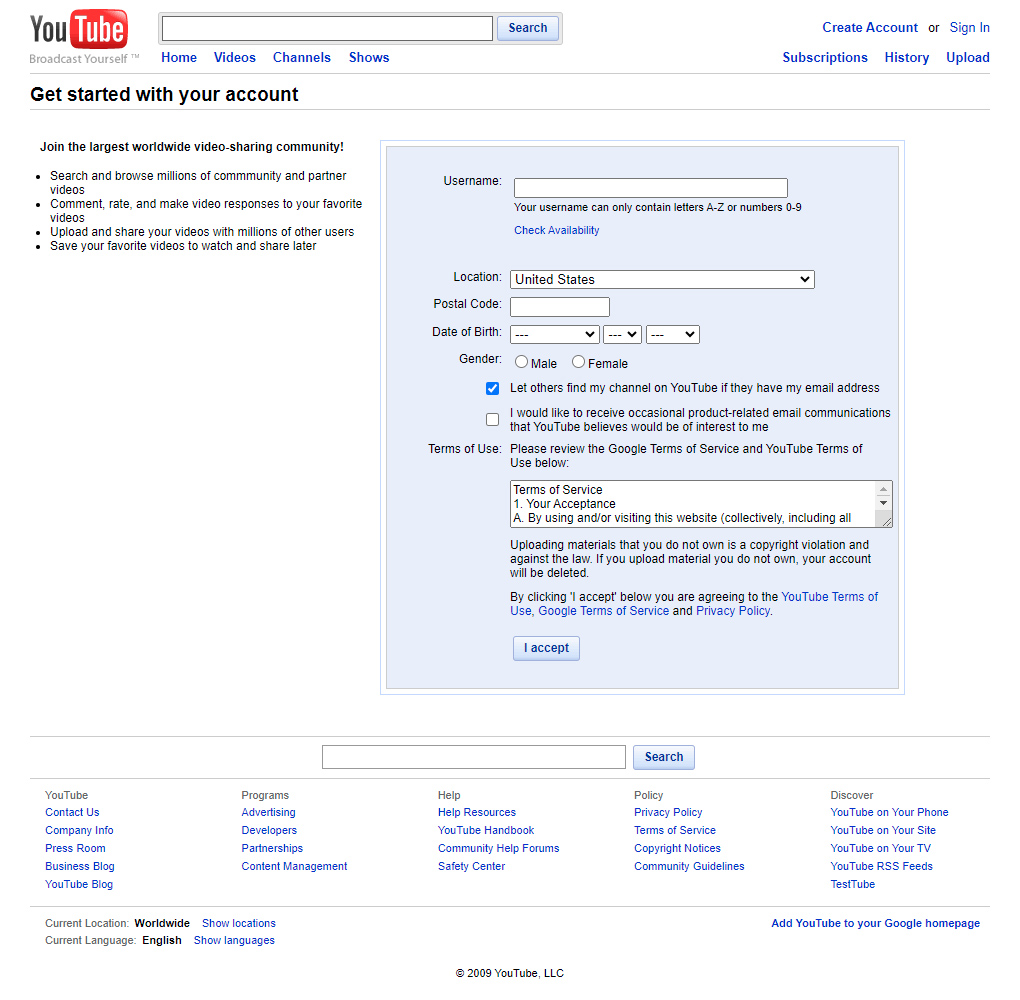Open the Home navigation tab
Screen dimensions: 1020x1000
pos(179,57)
